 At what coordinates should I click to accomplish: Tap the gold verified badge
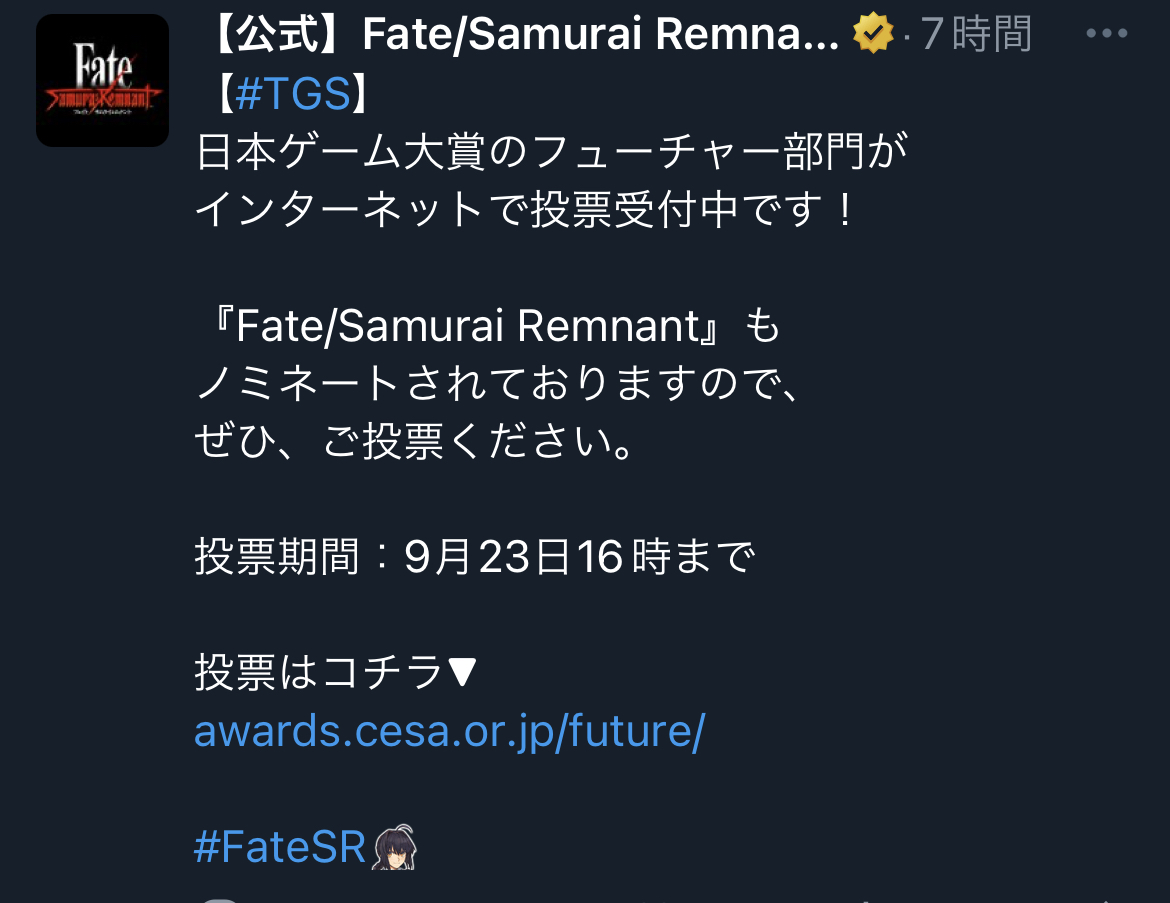coord(872,33)
